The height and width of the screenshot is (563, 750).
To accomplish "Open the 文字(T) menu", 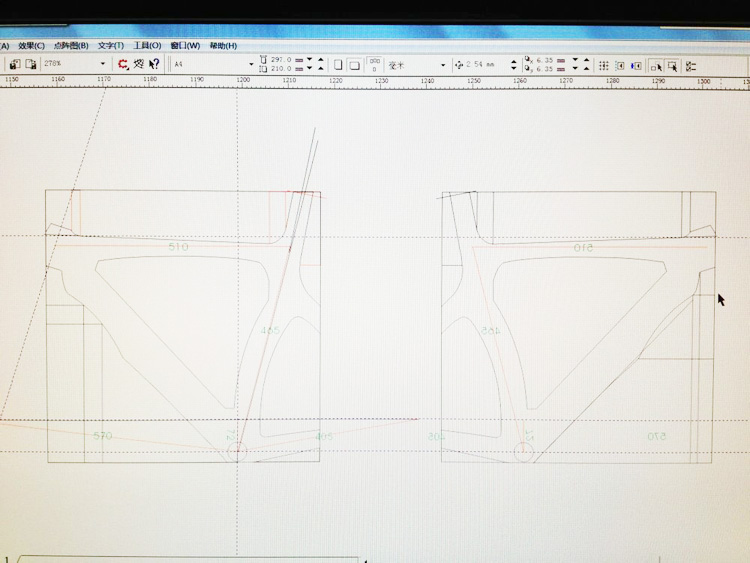I will click(111, 45).
